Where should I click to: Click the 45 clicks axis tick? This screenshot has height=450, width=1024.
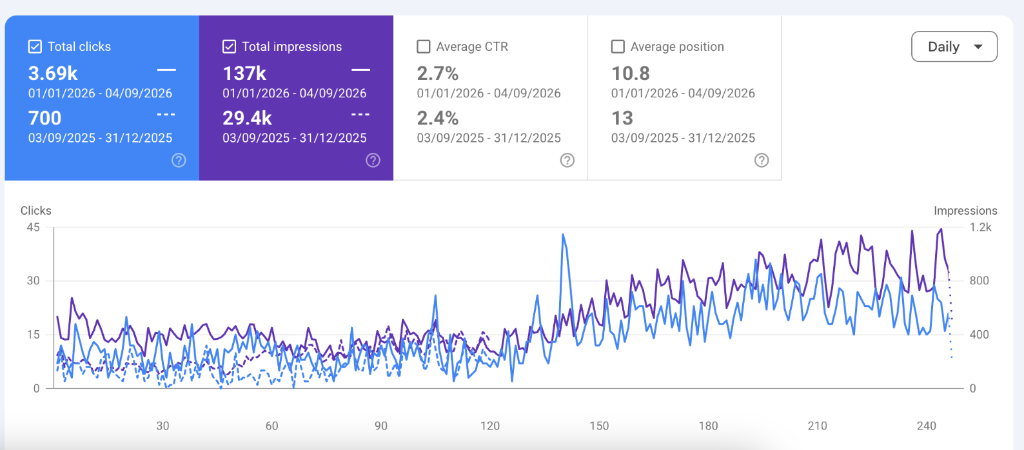tap(33, 227)
